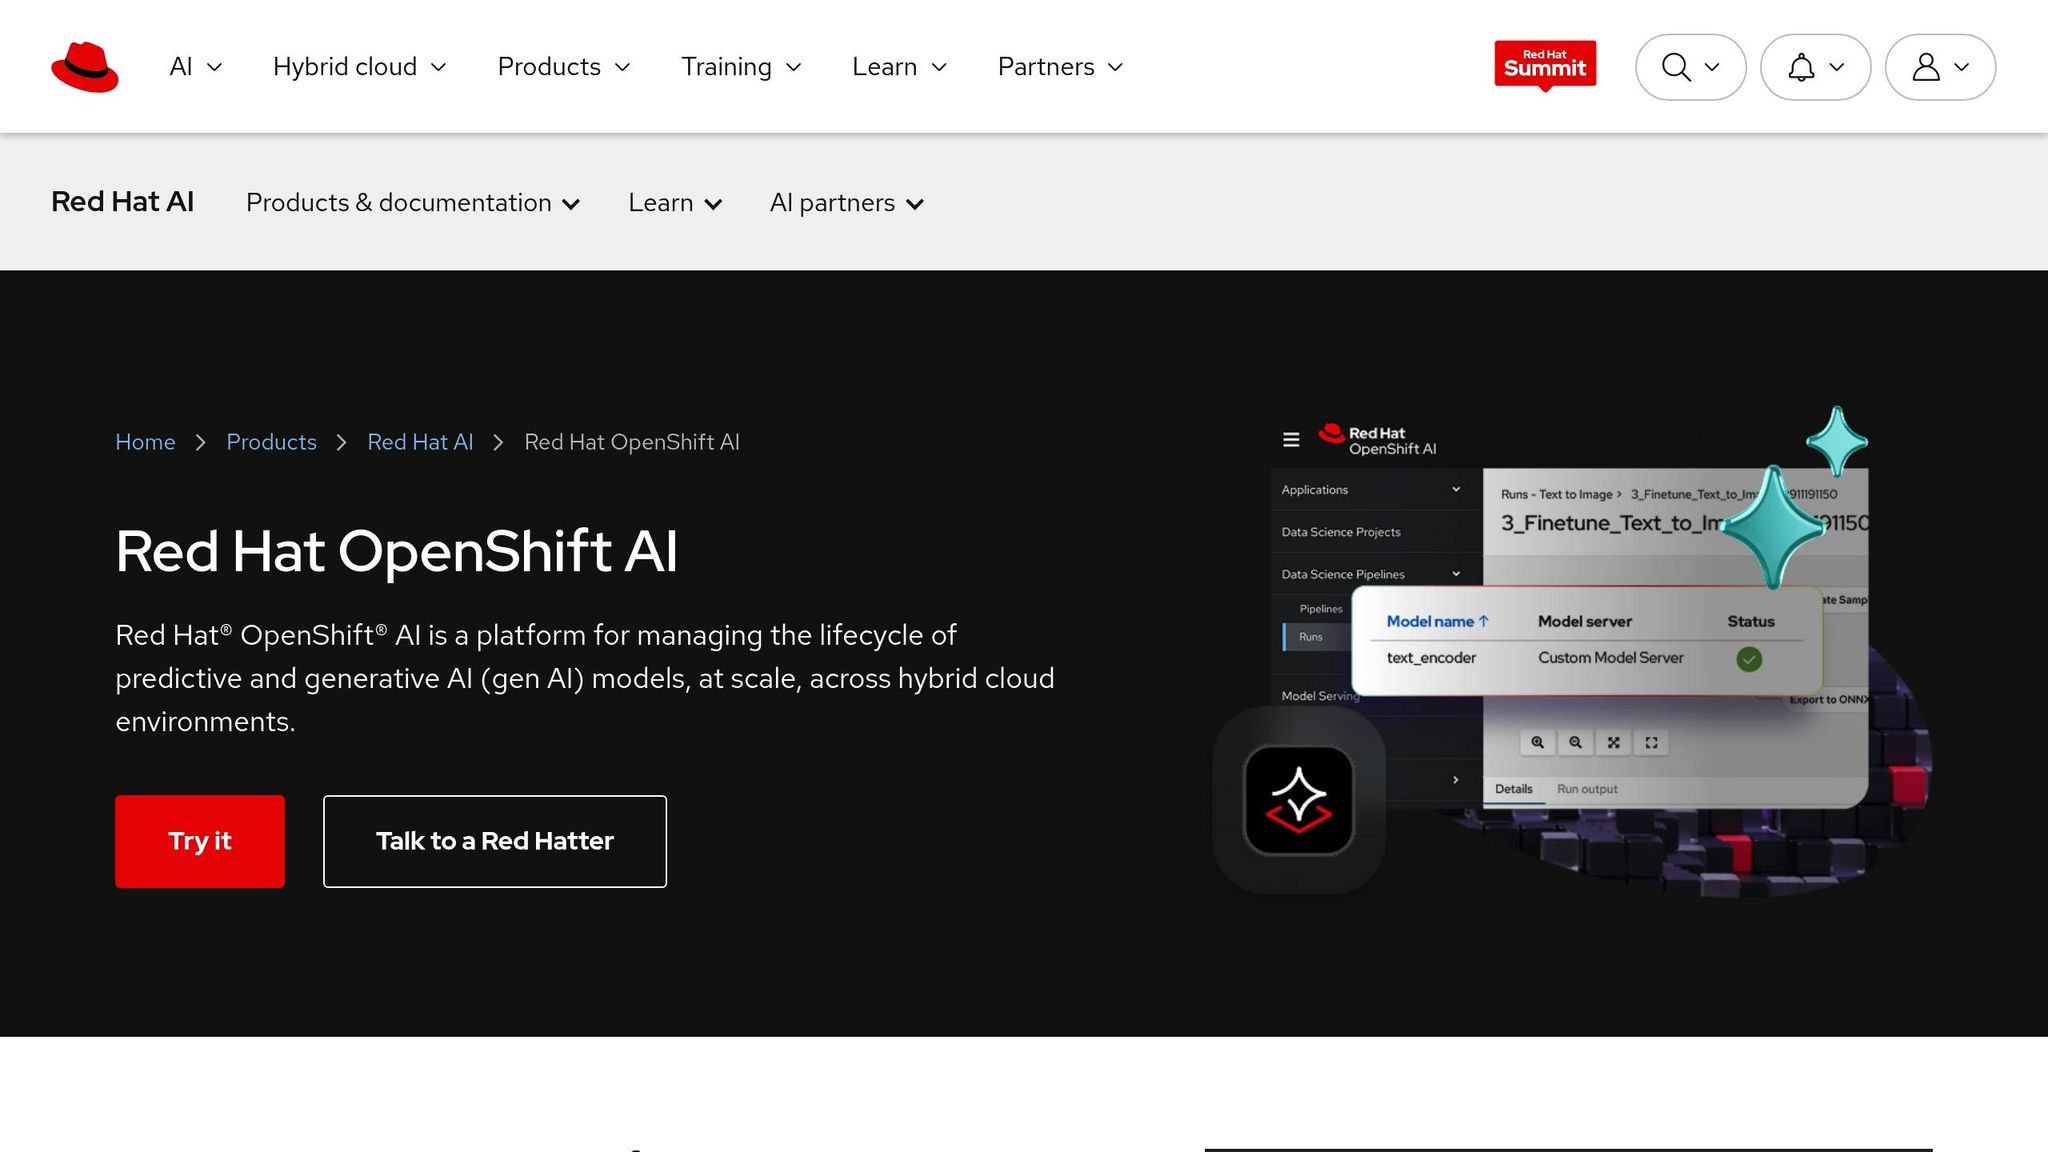2048x1152 pixels.
Task: Click Data Science Projects in hero image
Action: point(1341,532)
